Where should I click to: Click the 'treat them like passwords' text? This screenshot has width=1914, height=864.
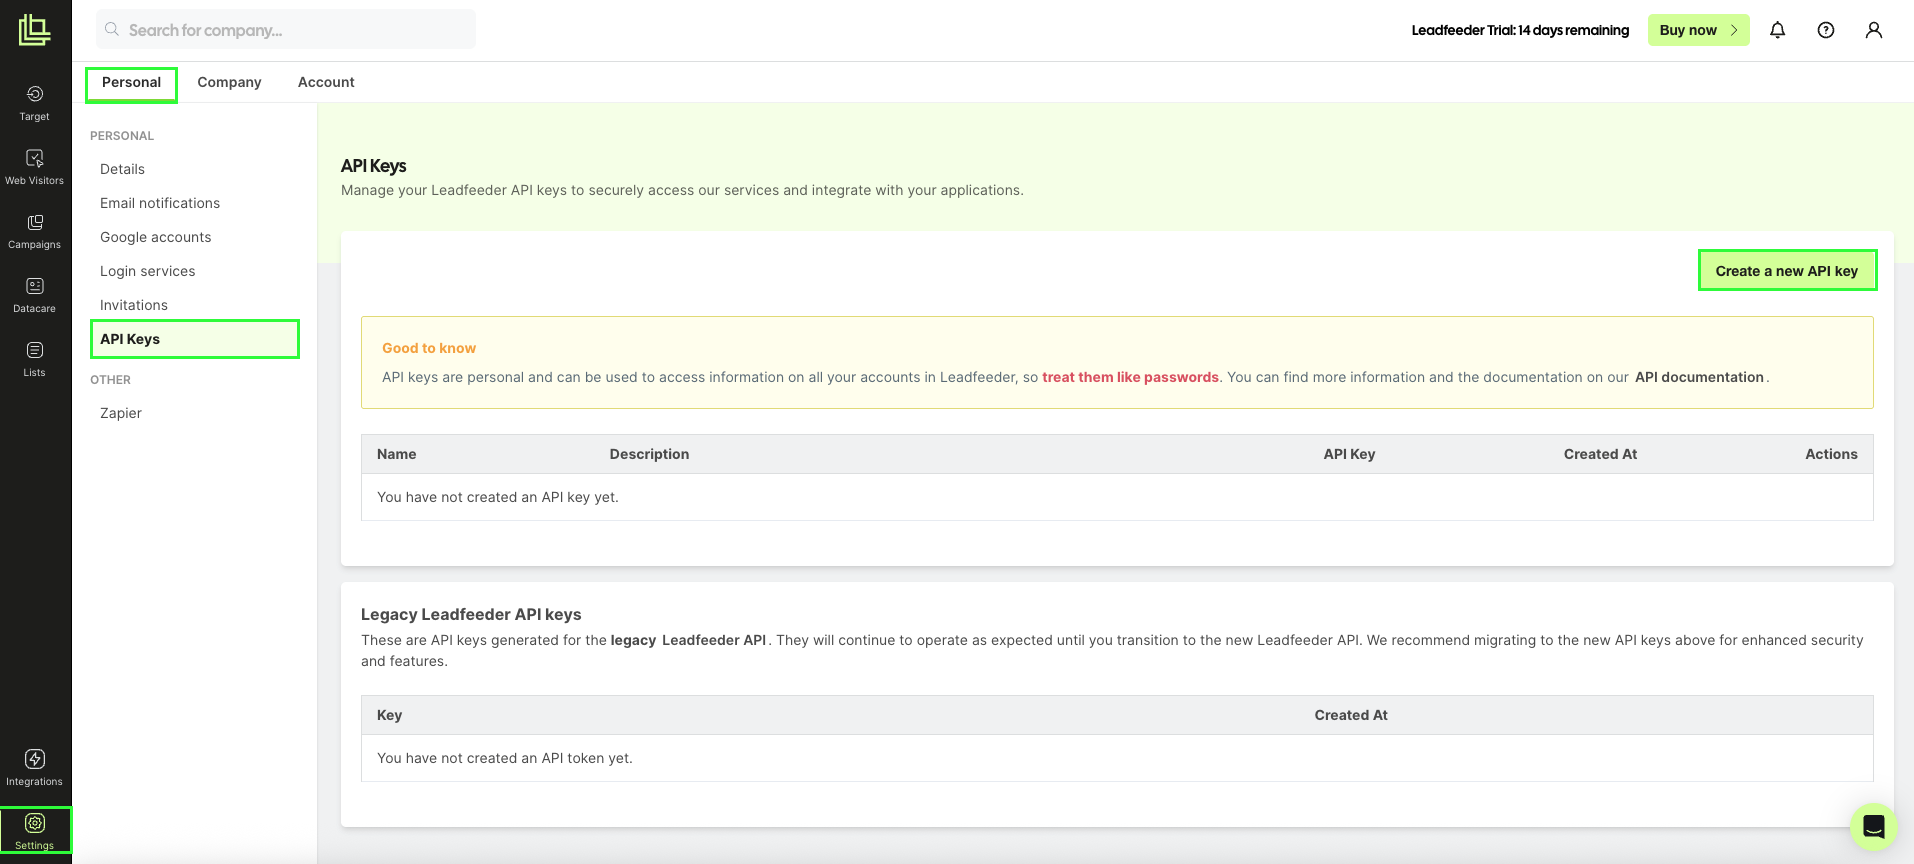1130,378
